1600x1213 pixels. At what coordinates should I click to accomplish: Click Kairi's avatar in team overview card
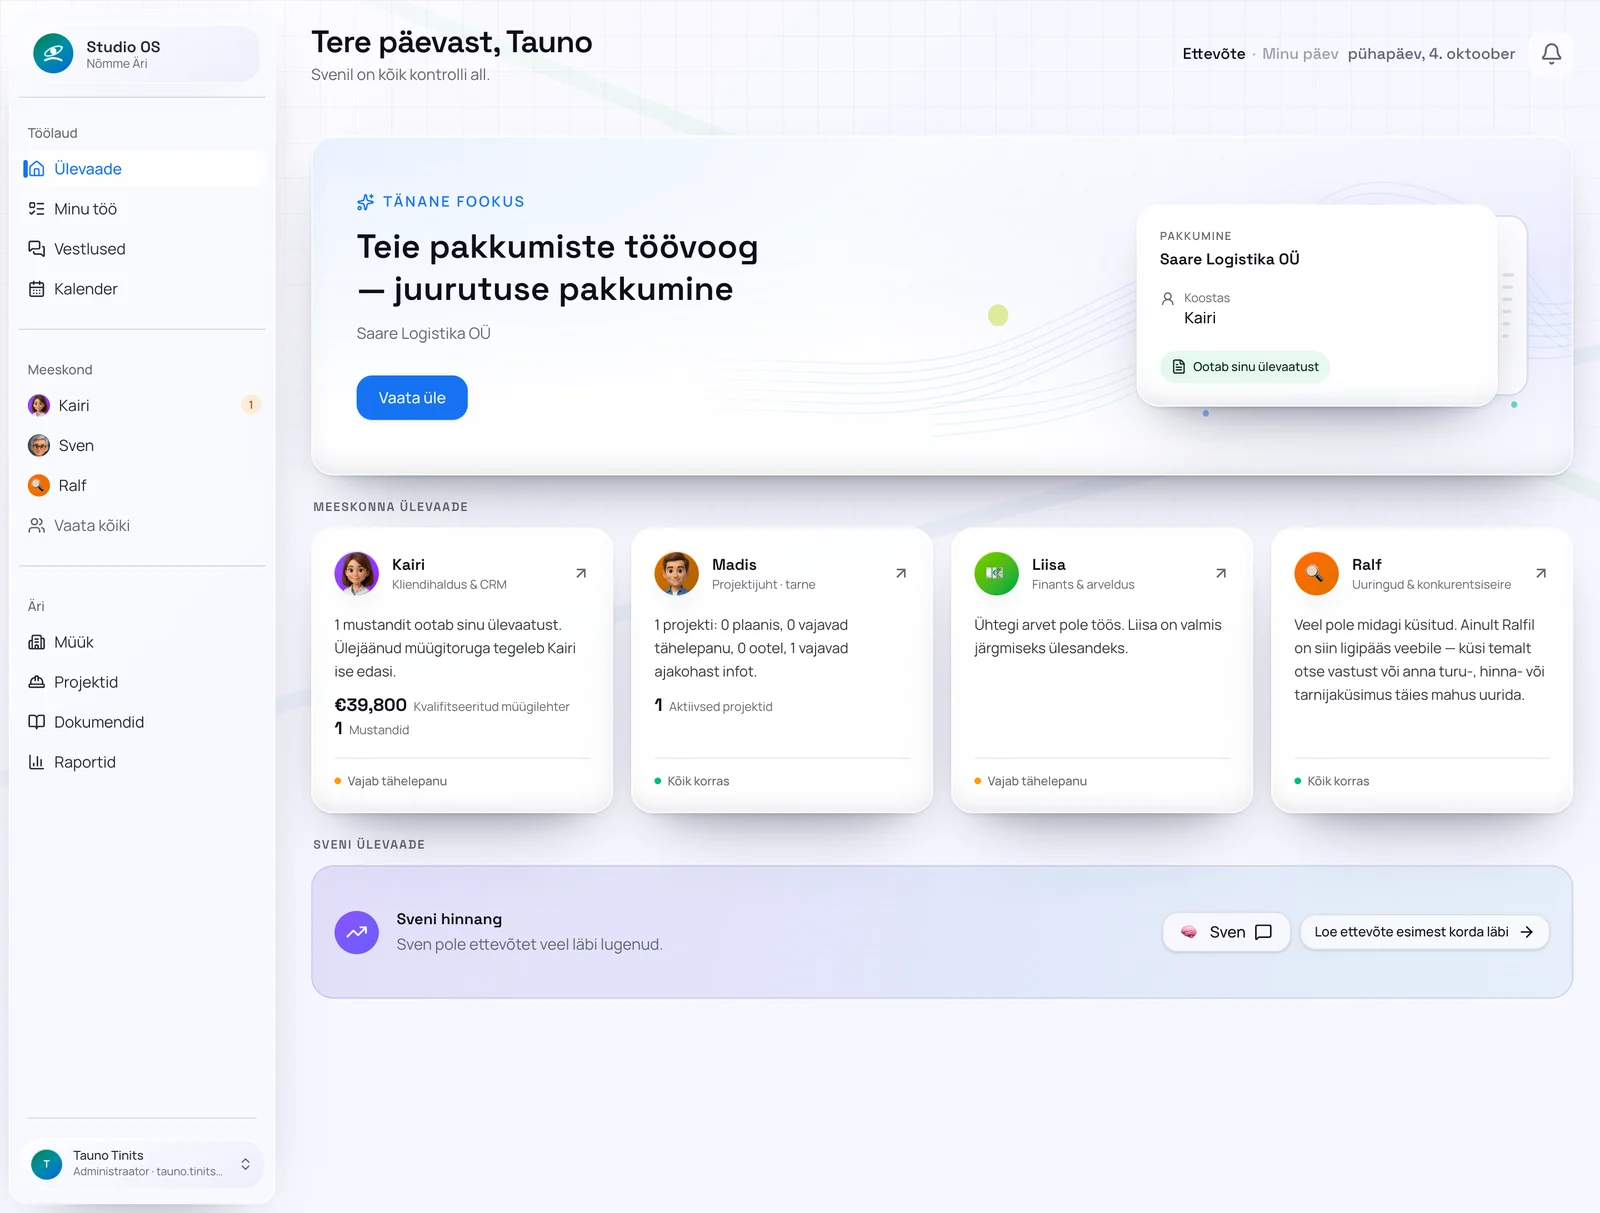tap(356, 573)
